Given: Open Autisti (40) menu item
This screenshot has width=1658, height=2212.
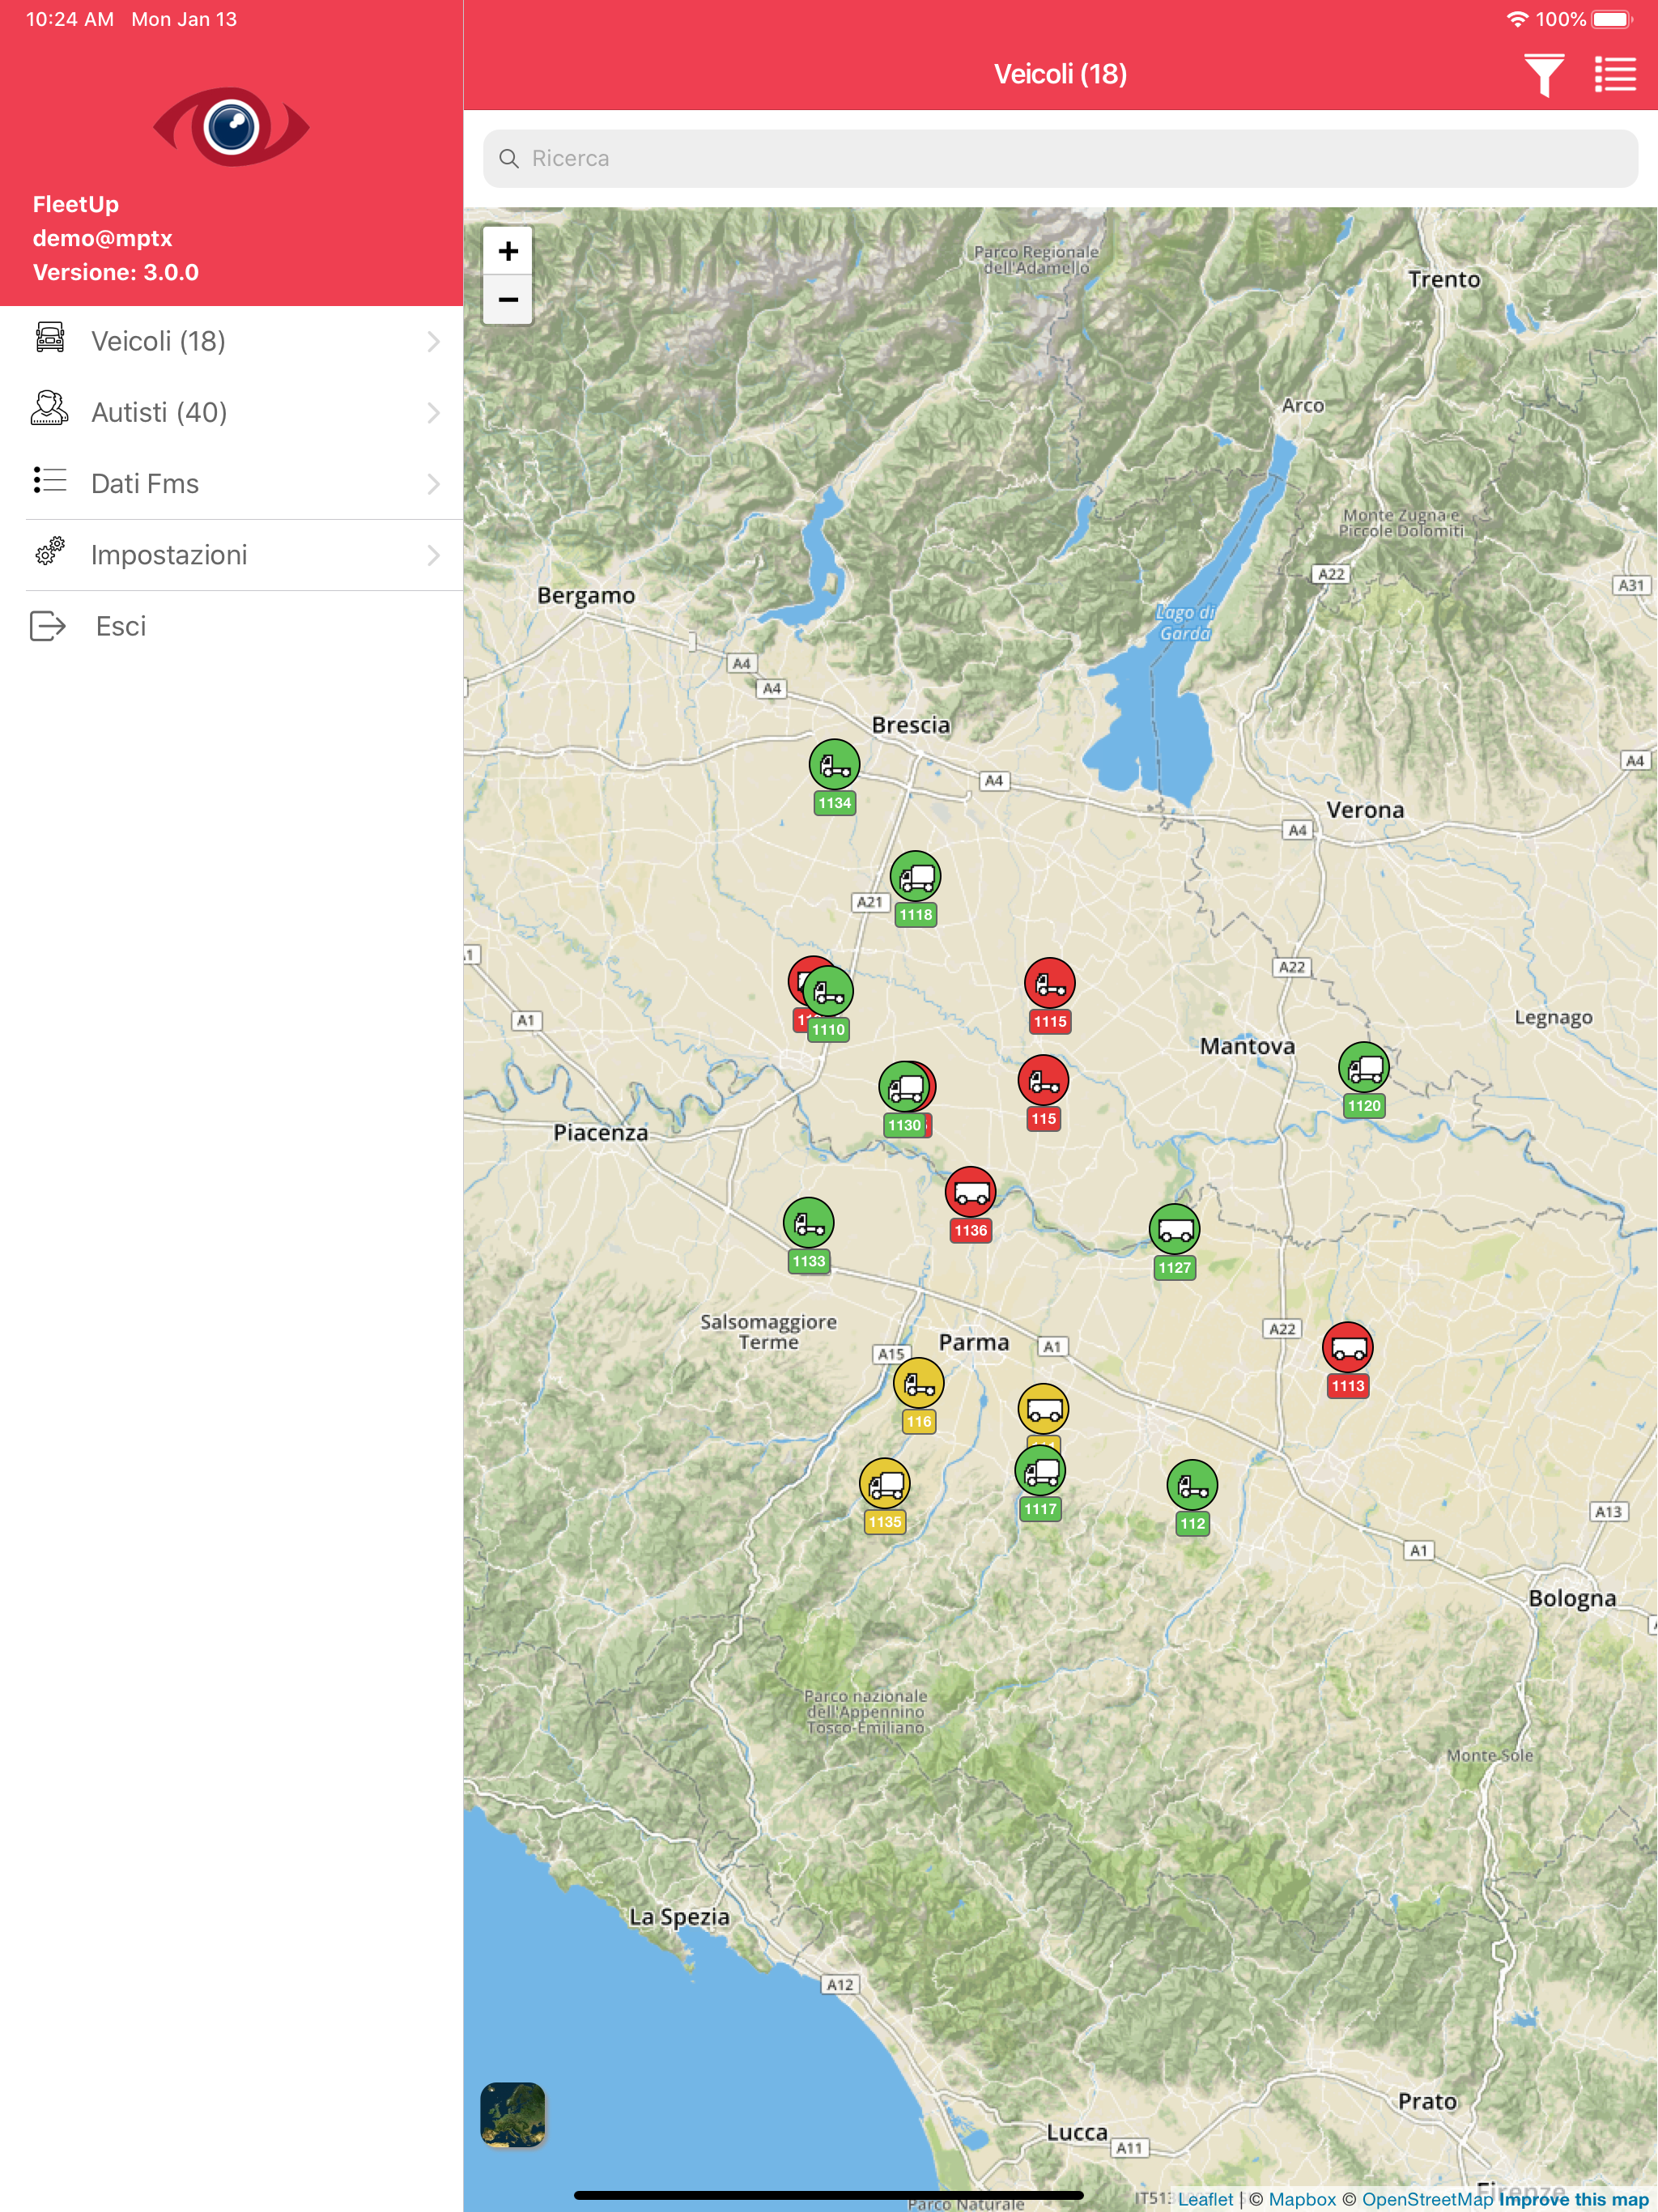Looking at the screenshot, I should [x=232, y=412].
